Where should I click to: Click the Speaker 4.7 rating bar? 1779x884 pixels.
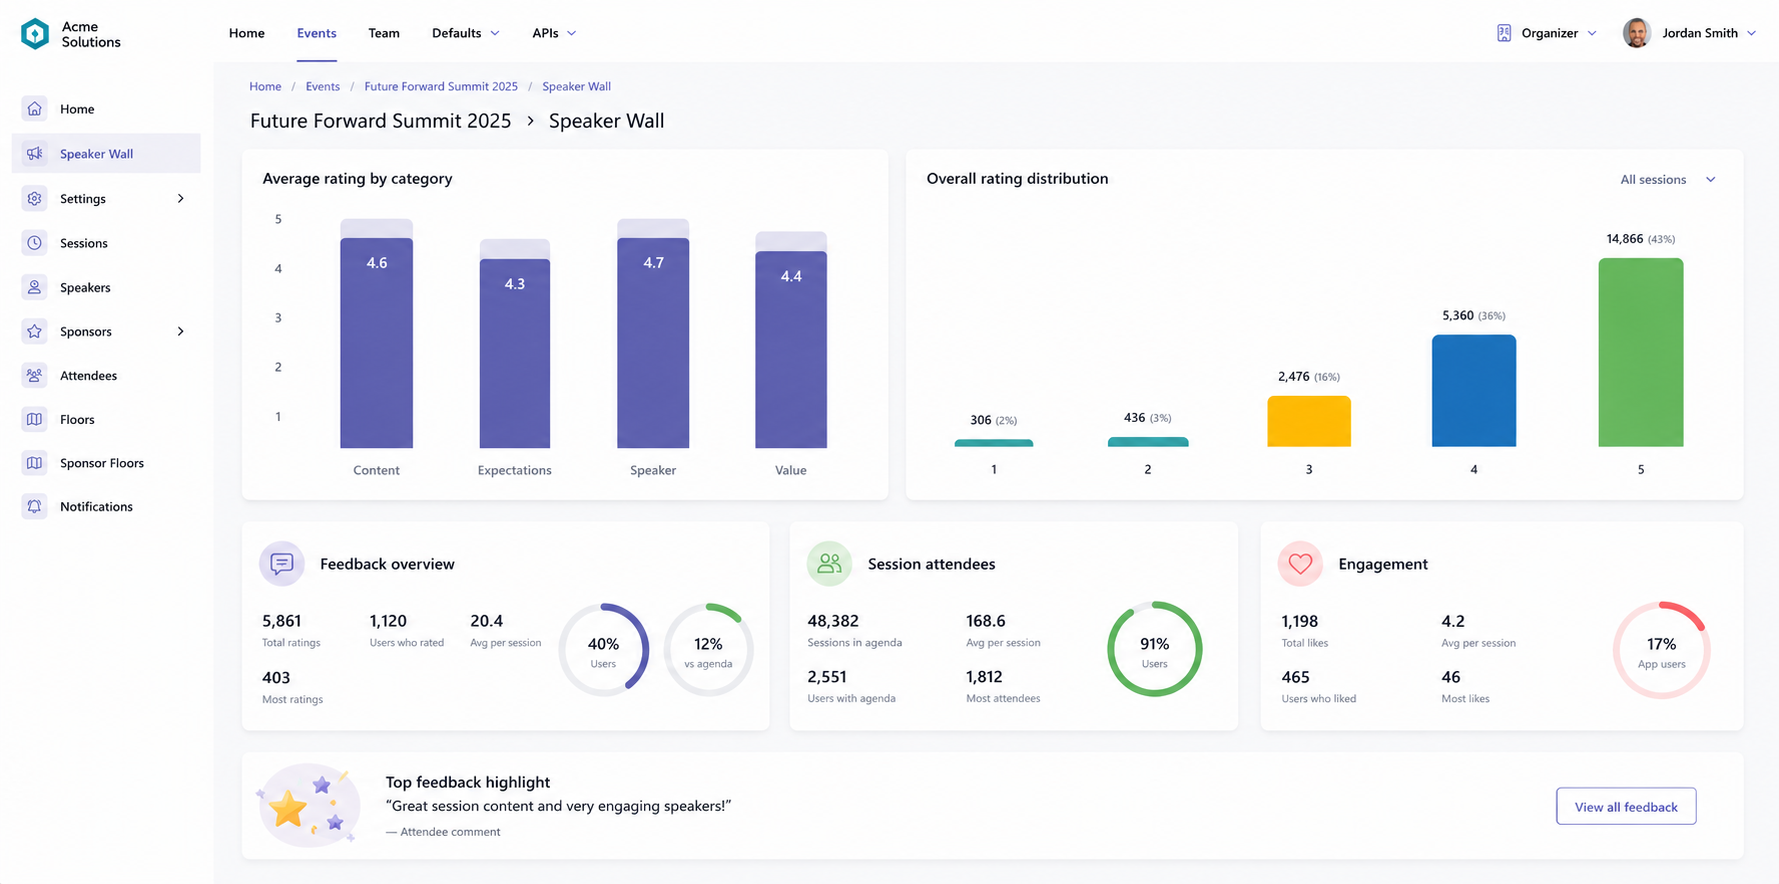coord(653,343)
